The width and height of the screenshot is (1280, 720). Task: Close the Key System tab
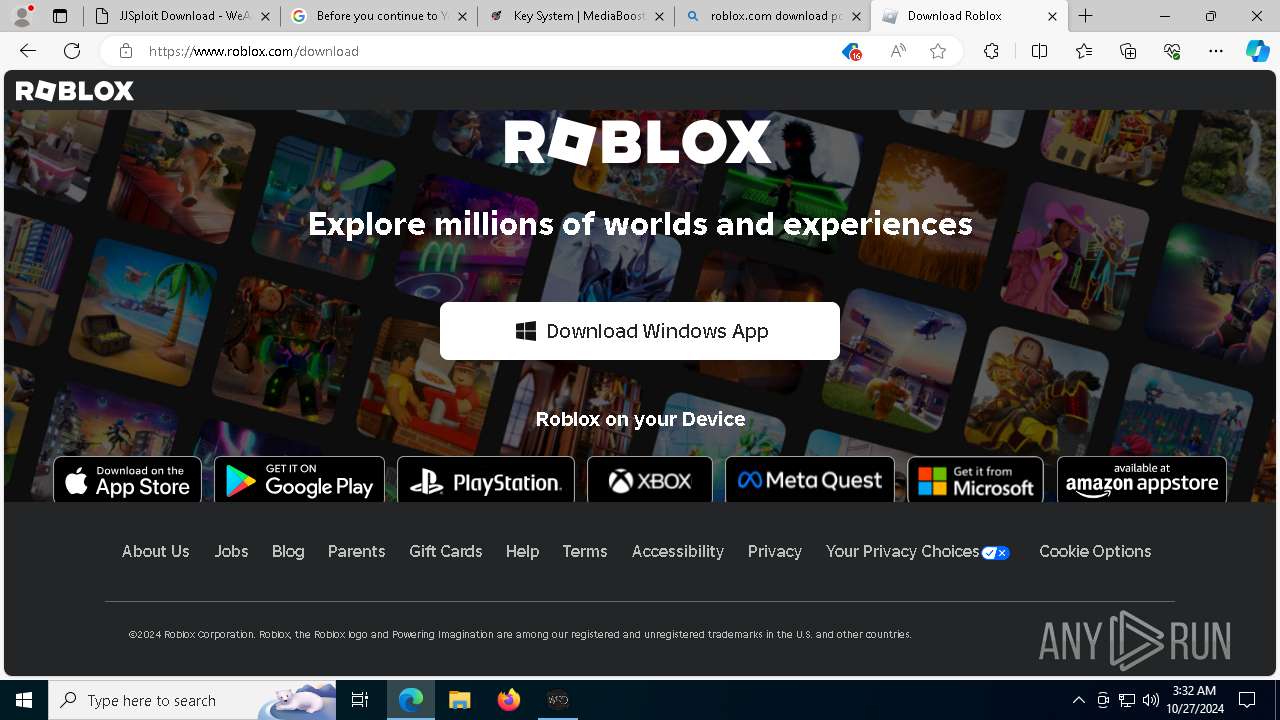[659, 16]
